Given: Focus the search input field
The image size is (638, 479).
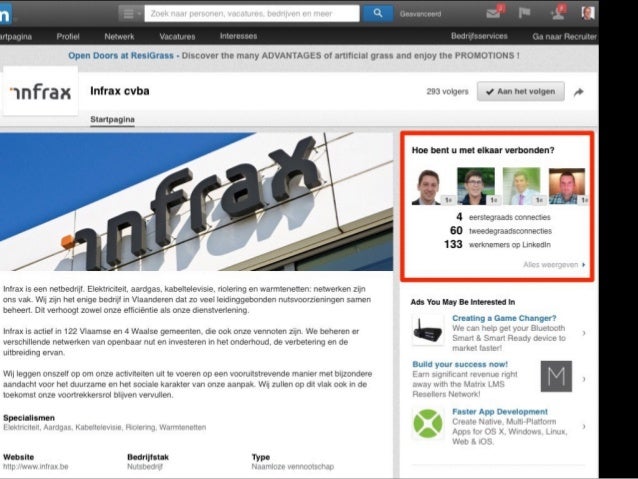Looking at the screenshot, I should 252,13.
